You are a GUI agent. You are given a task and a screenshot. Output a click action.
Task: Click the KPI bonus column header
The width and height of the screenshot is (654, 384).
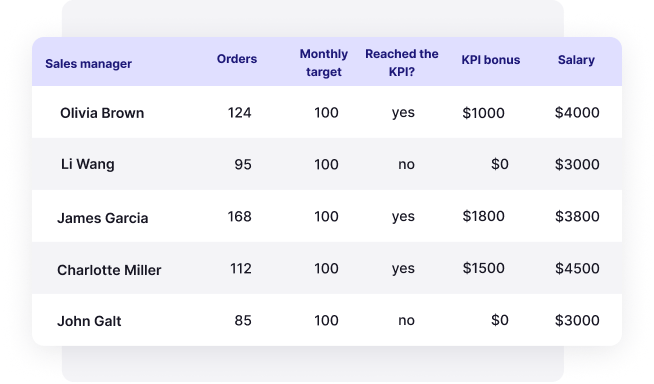490,60
